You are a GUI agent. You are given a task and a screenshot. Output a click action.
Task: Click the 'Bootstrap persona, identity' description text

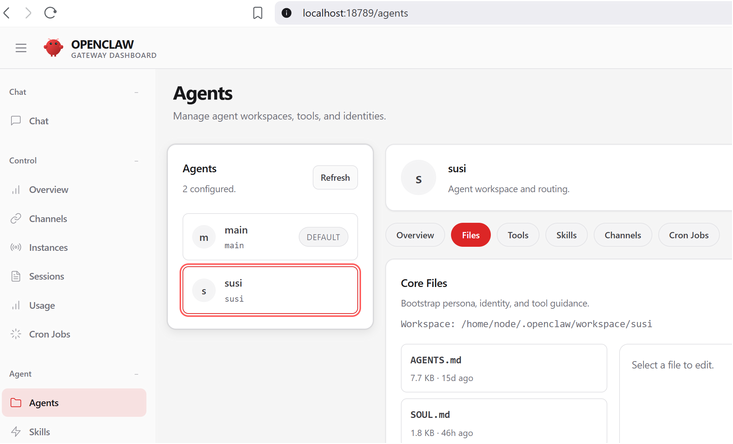click(495, 303)
